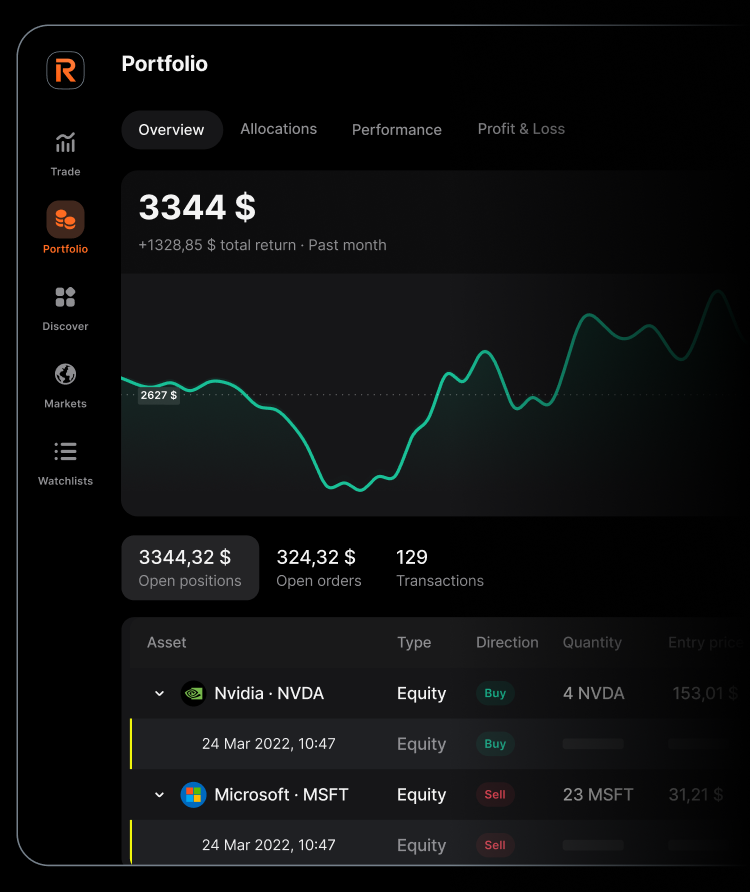Show Open orders 324,32 $
The image size is (750, 892).
318,568
